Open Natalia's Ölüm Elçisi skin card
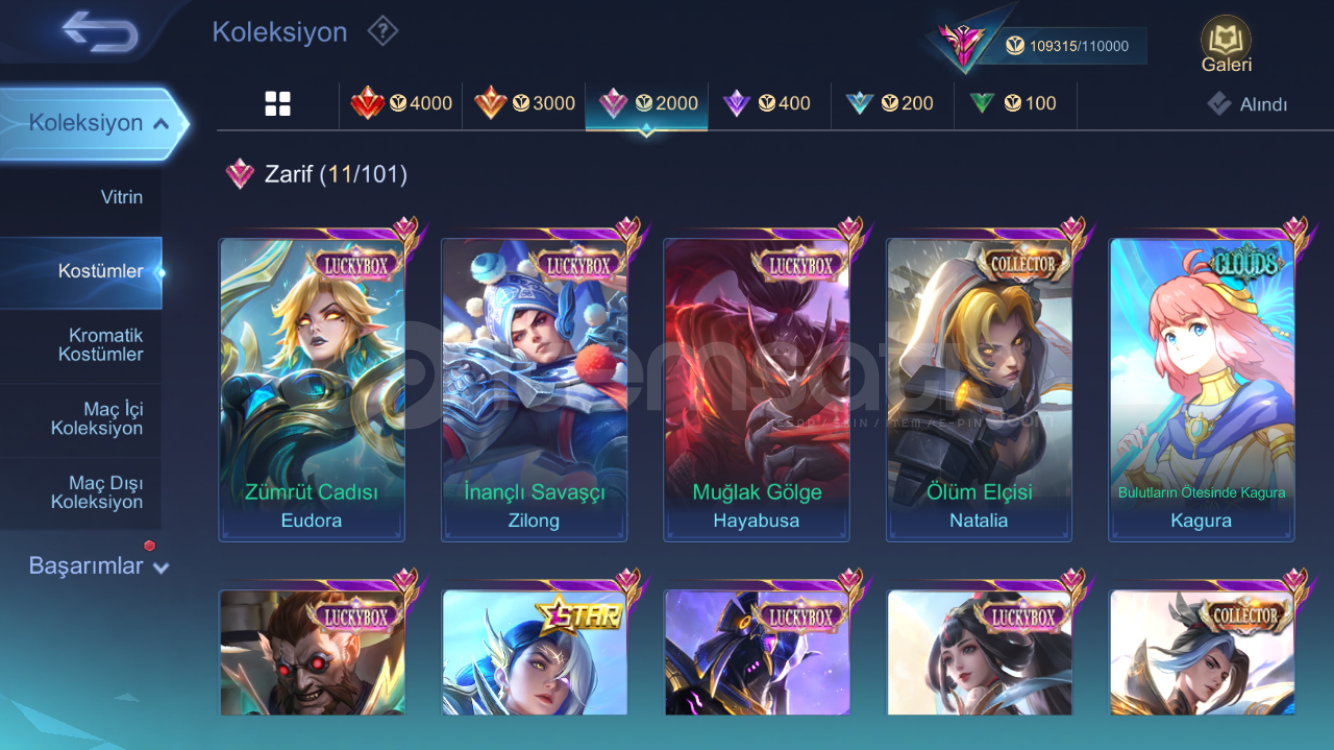Screen dimensions: 1334x750 click(x=979, y=390)
